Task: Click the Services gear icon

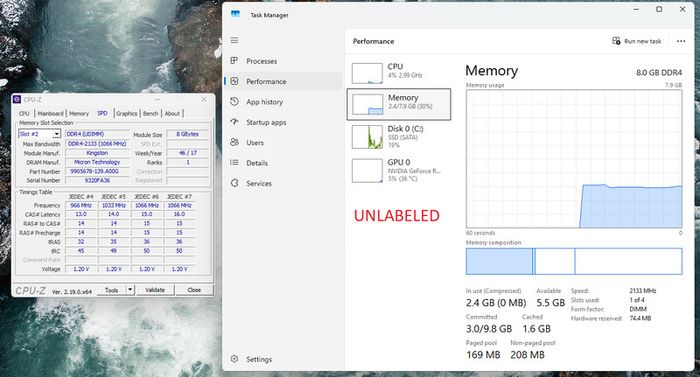Action: click(234, 183)
